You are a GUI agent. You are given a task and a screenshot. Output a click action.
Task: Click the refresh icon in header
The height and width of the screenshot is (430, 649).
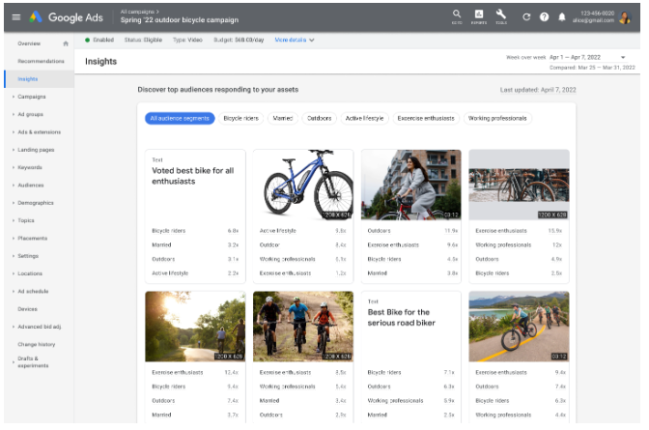click(526, 17)
